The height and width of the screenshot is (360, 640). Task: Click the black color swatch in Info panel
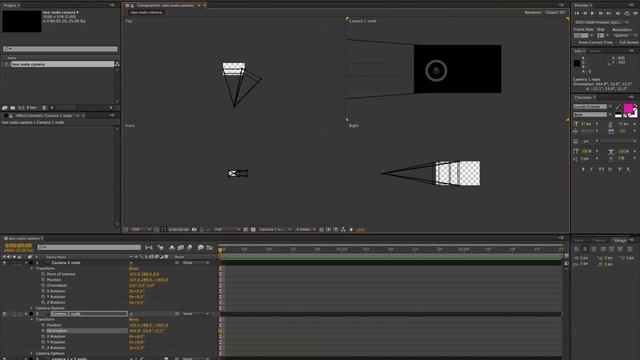point(577,63)
